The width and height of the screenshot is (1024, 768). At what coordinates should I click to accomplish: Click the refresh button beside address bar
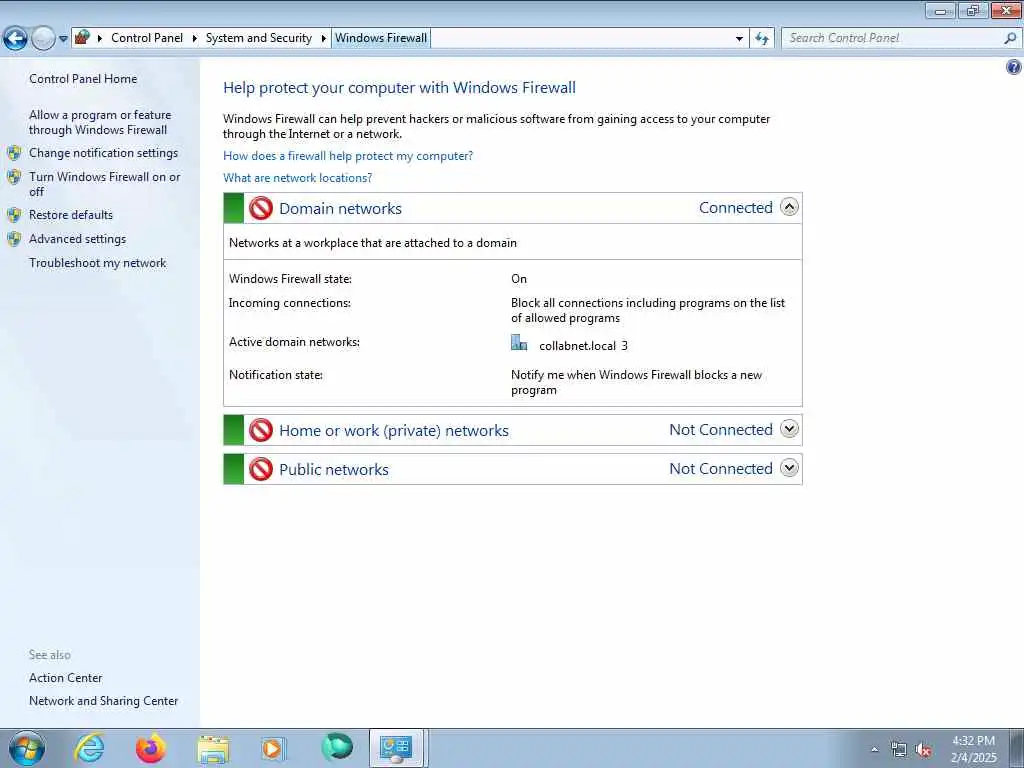click(761, 39)
